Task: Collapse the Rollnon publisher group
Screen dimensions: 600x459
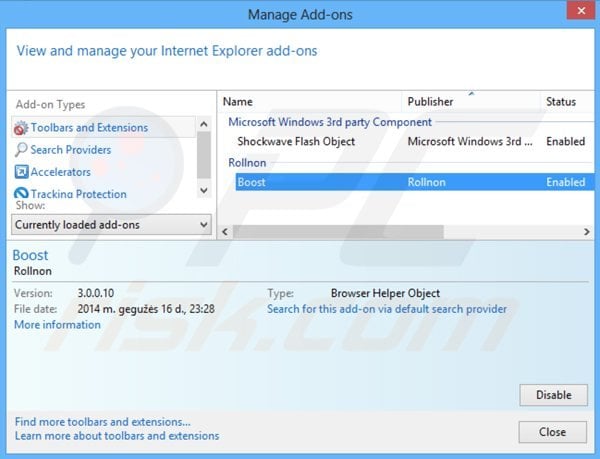Action: [249, 162]
